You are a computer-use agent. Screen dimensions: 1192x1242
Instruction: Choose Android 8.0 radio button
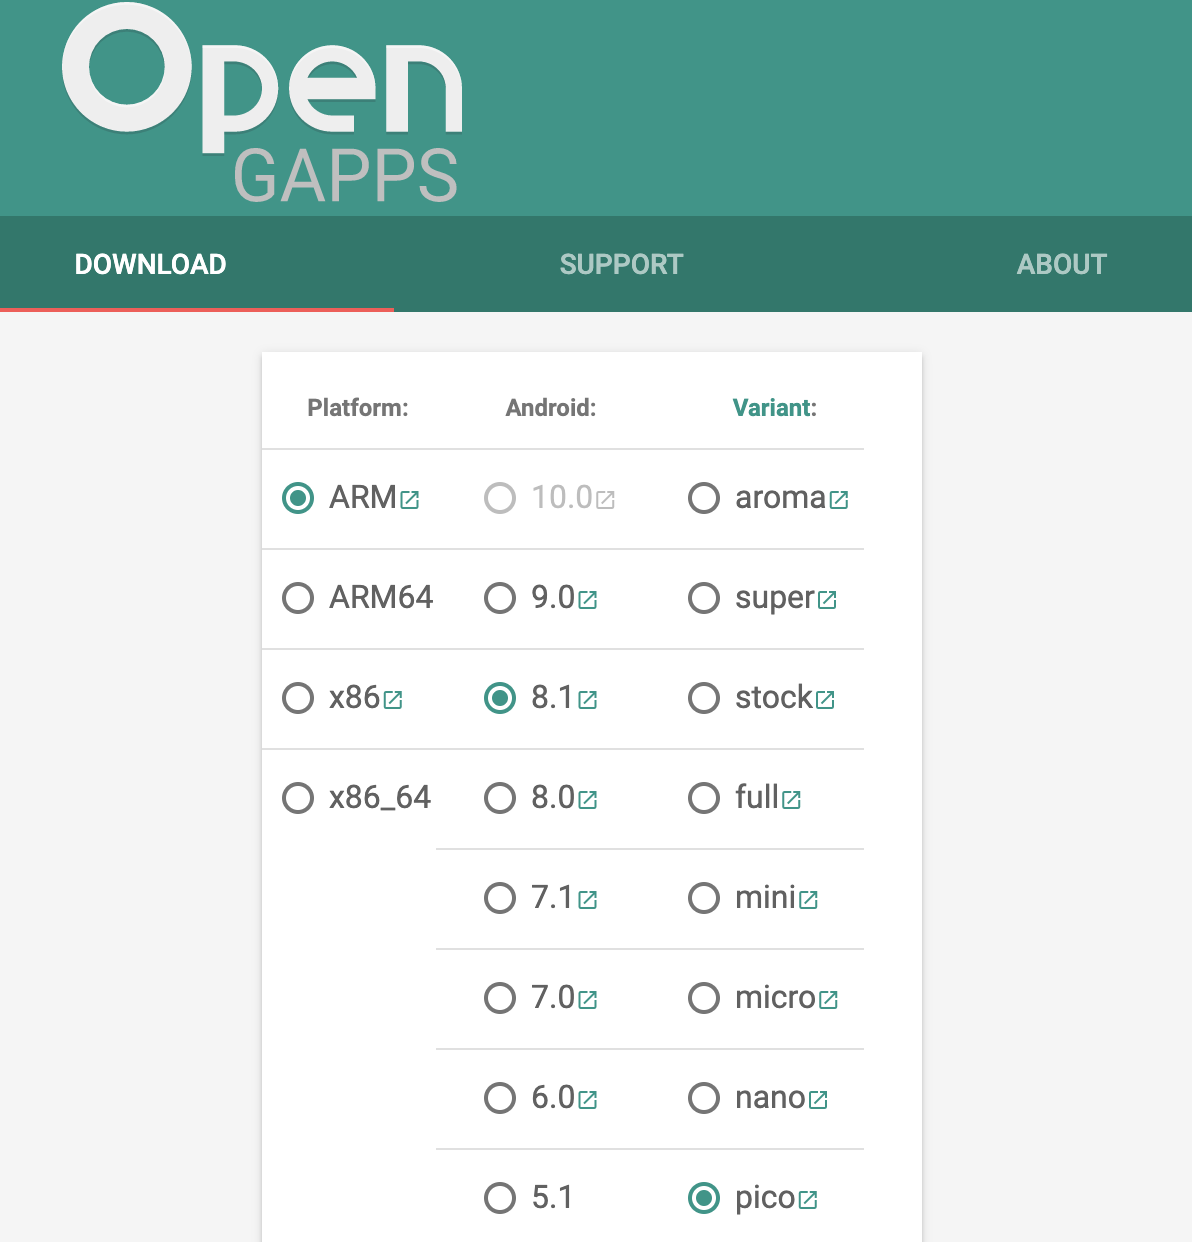coord(500,798)
